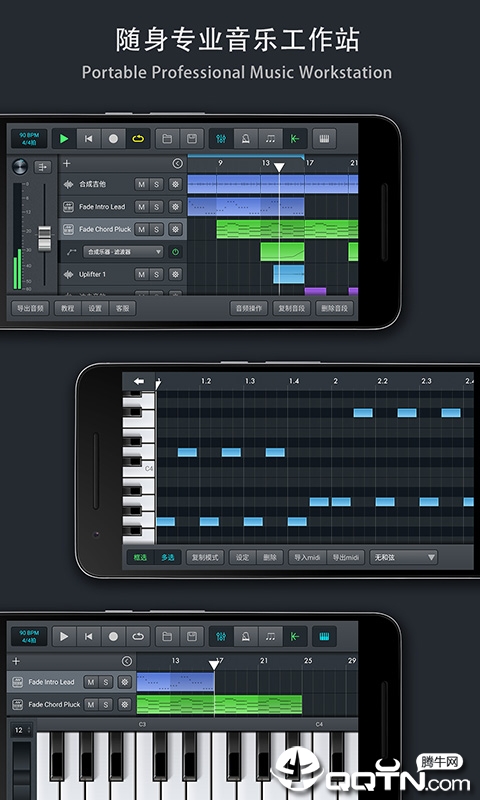
Task: Open project folder icon in top phone
Action: (167, 139)
